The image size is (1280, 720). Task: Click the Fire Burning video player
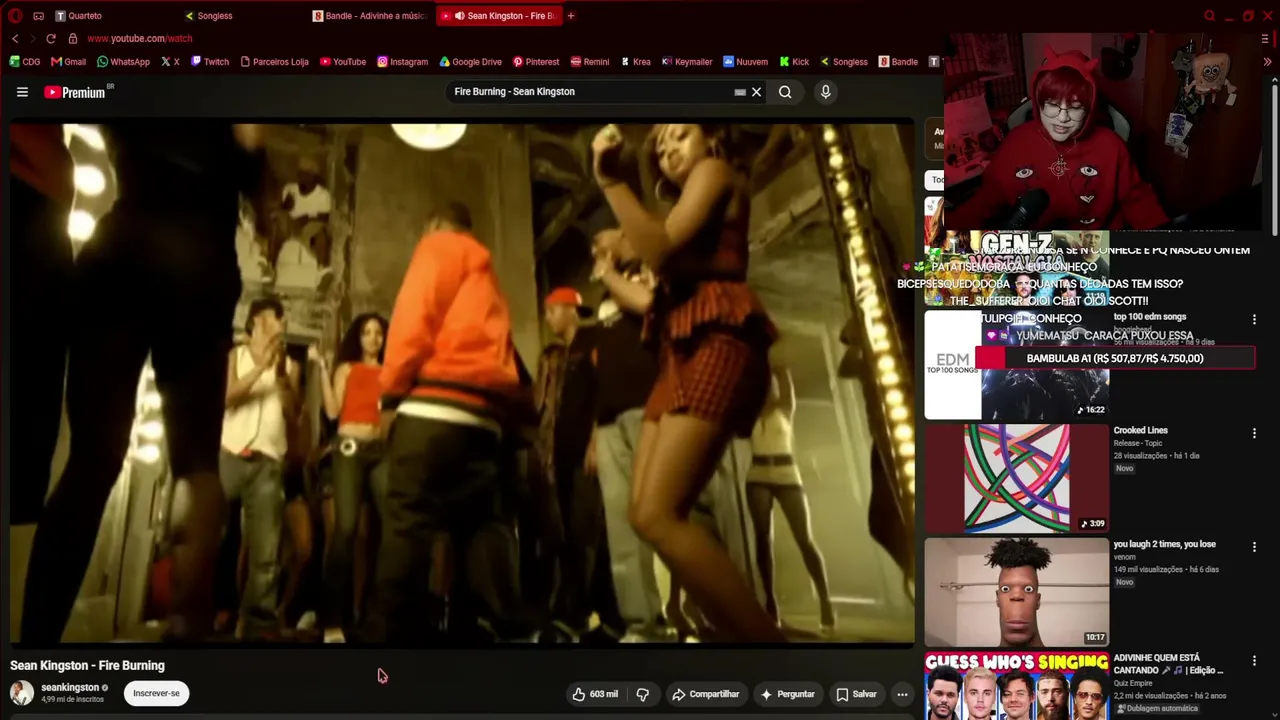462,384
